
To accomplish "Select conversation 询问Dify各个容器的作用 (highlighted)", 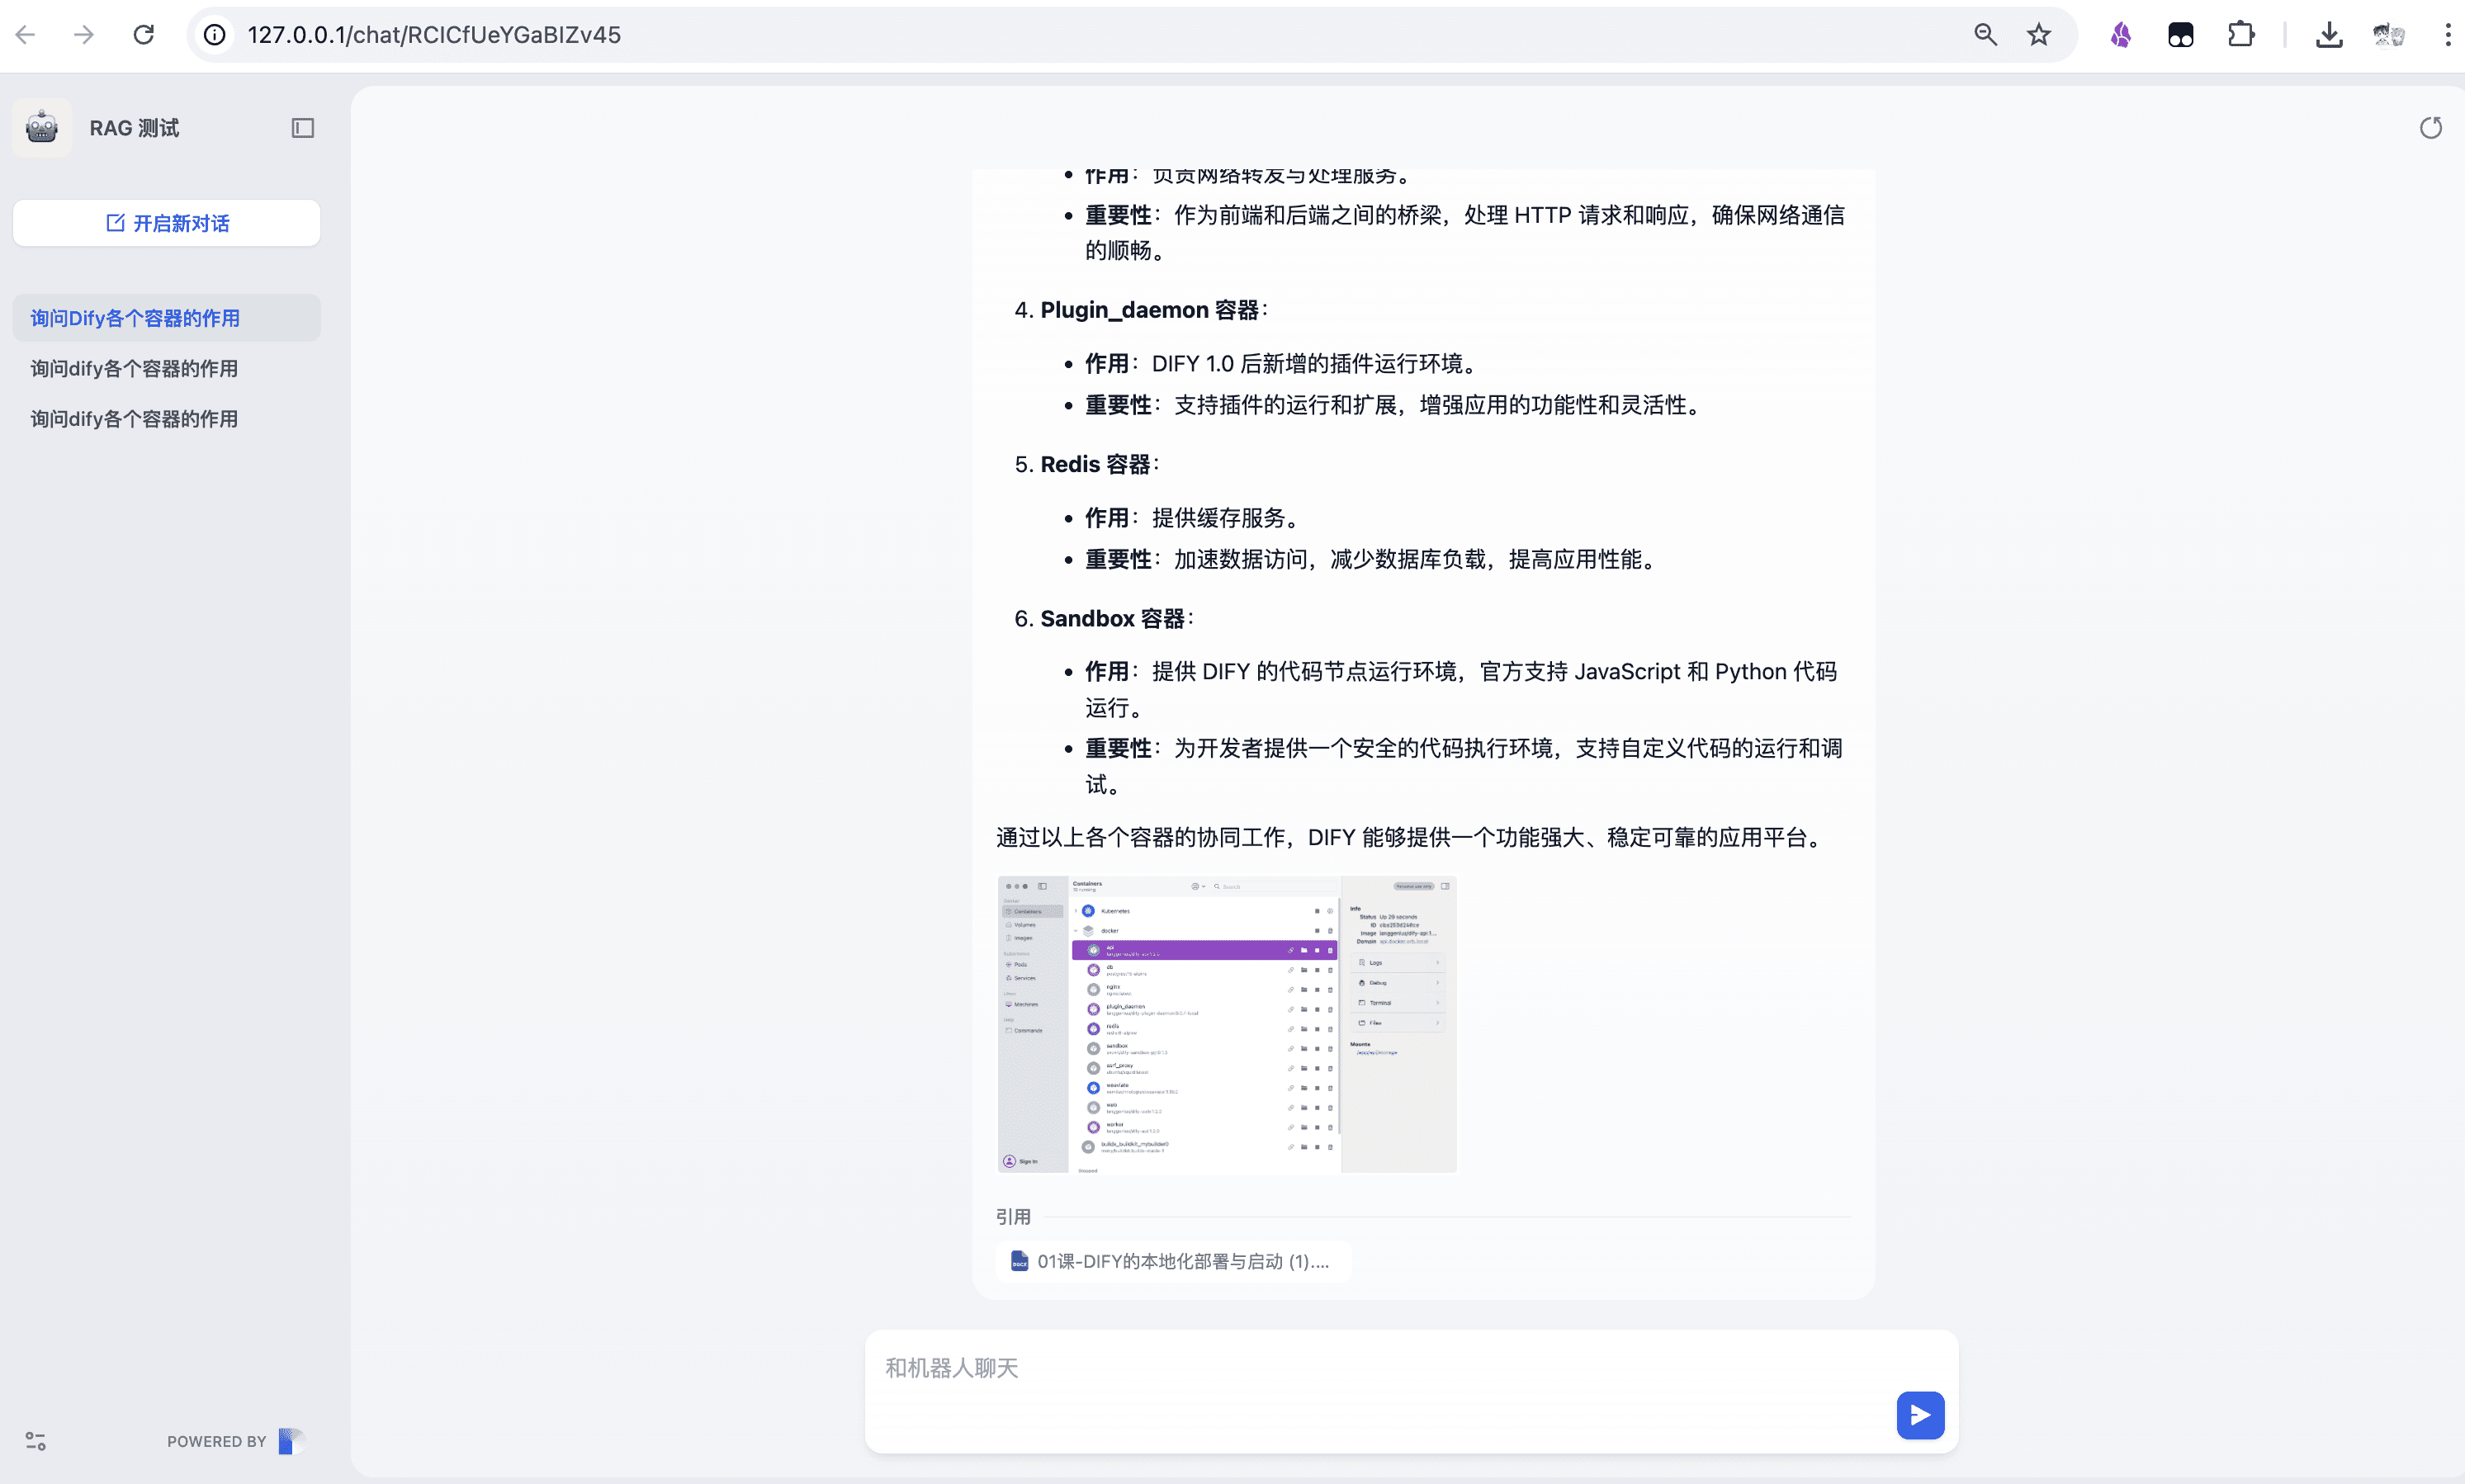I will coord(167,318).
